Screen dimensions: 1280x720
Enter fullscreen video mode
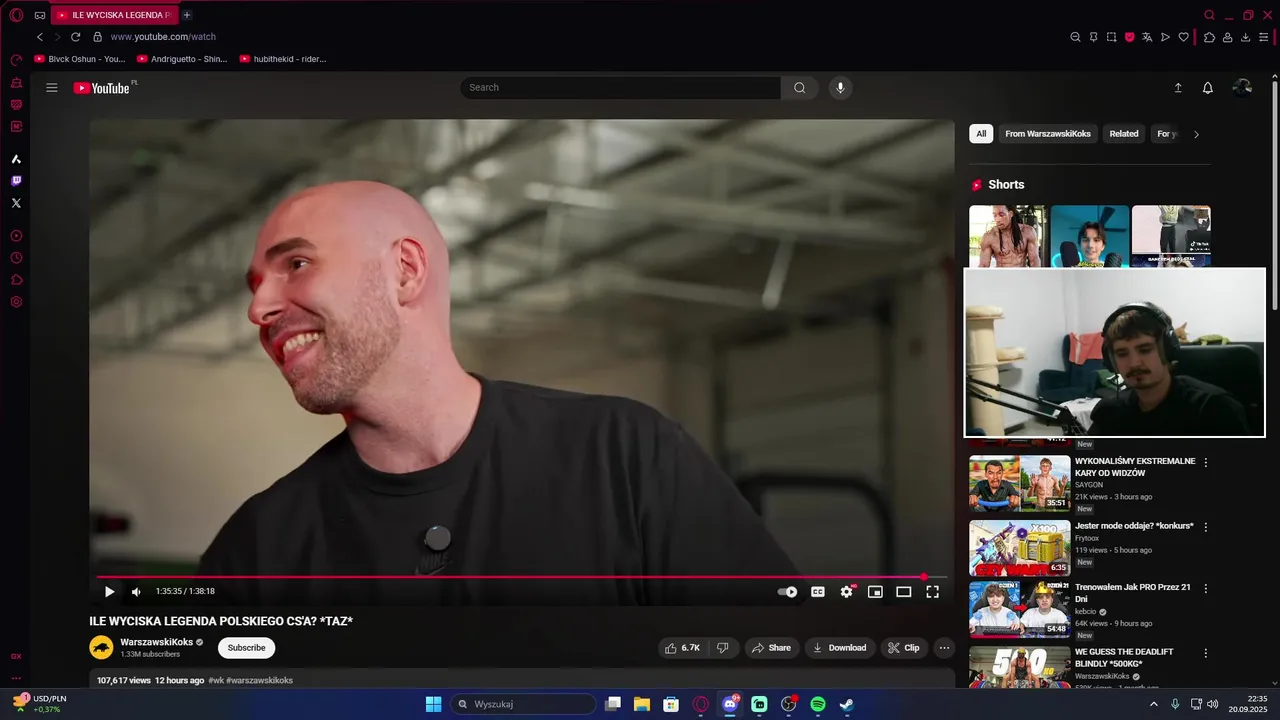click(x=932, y=592)
